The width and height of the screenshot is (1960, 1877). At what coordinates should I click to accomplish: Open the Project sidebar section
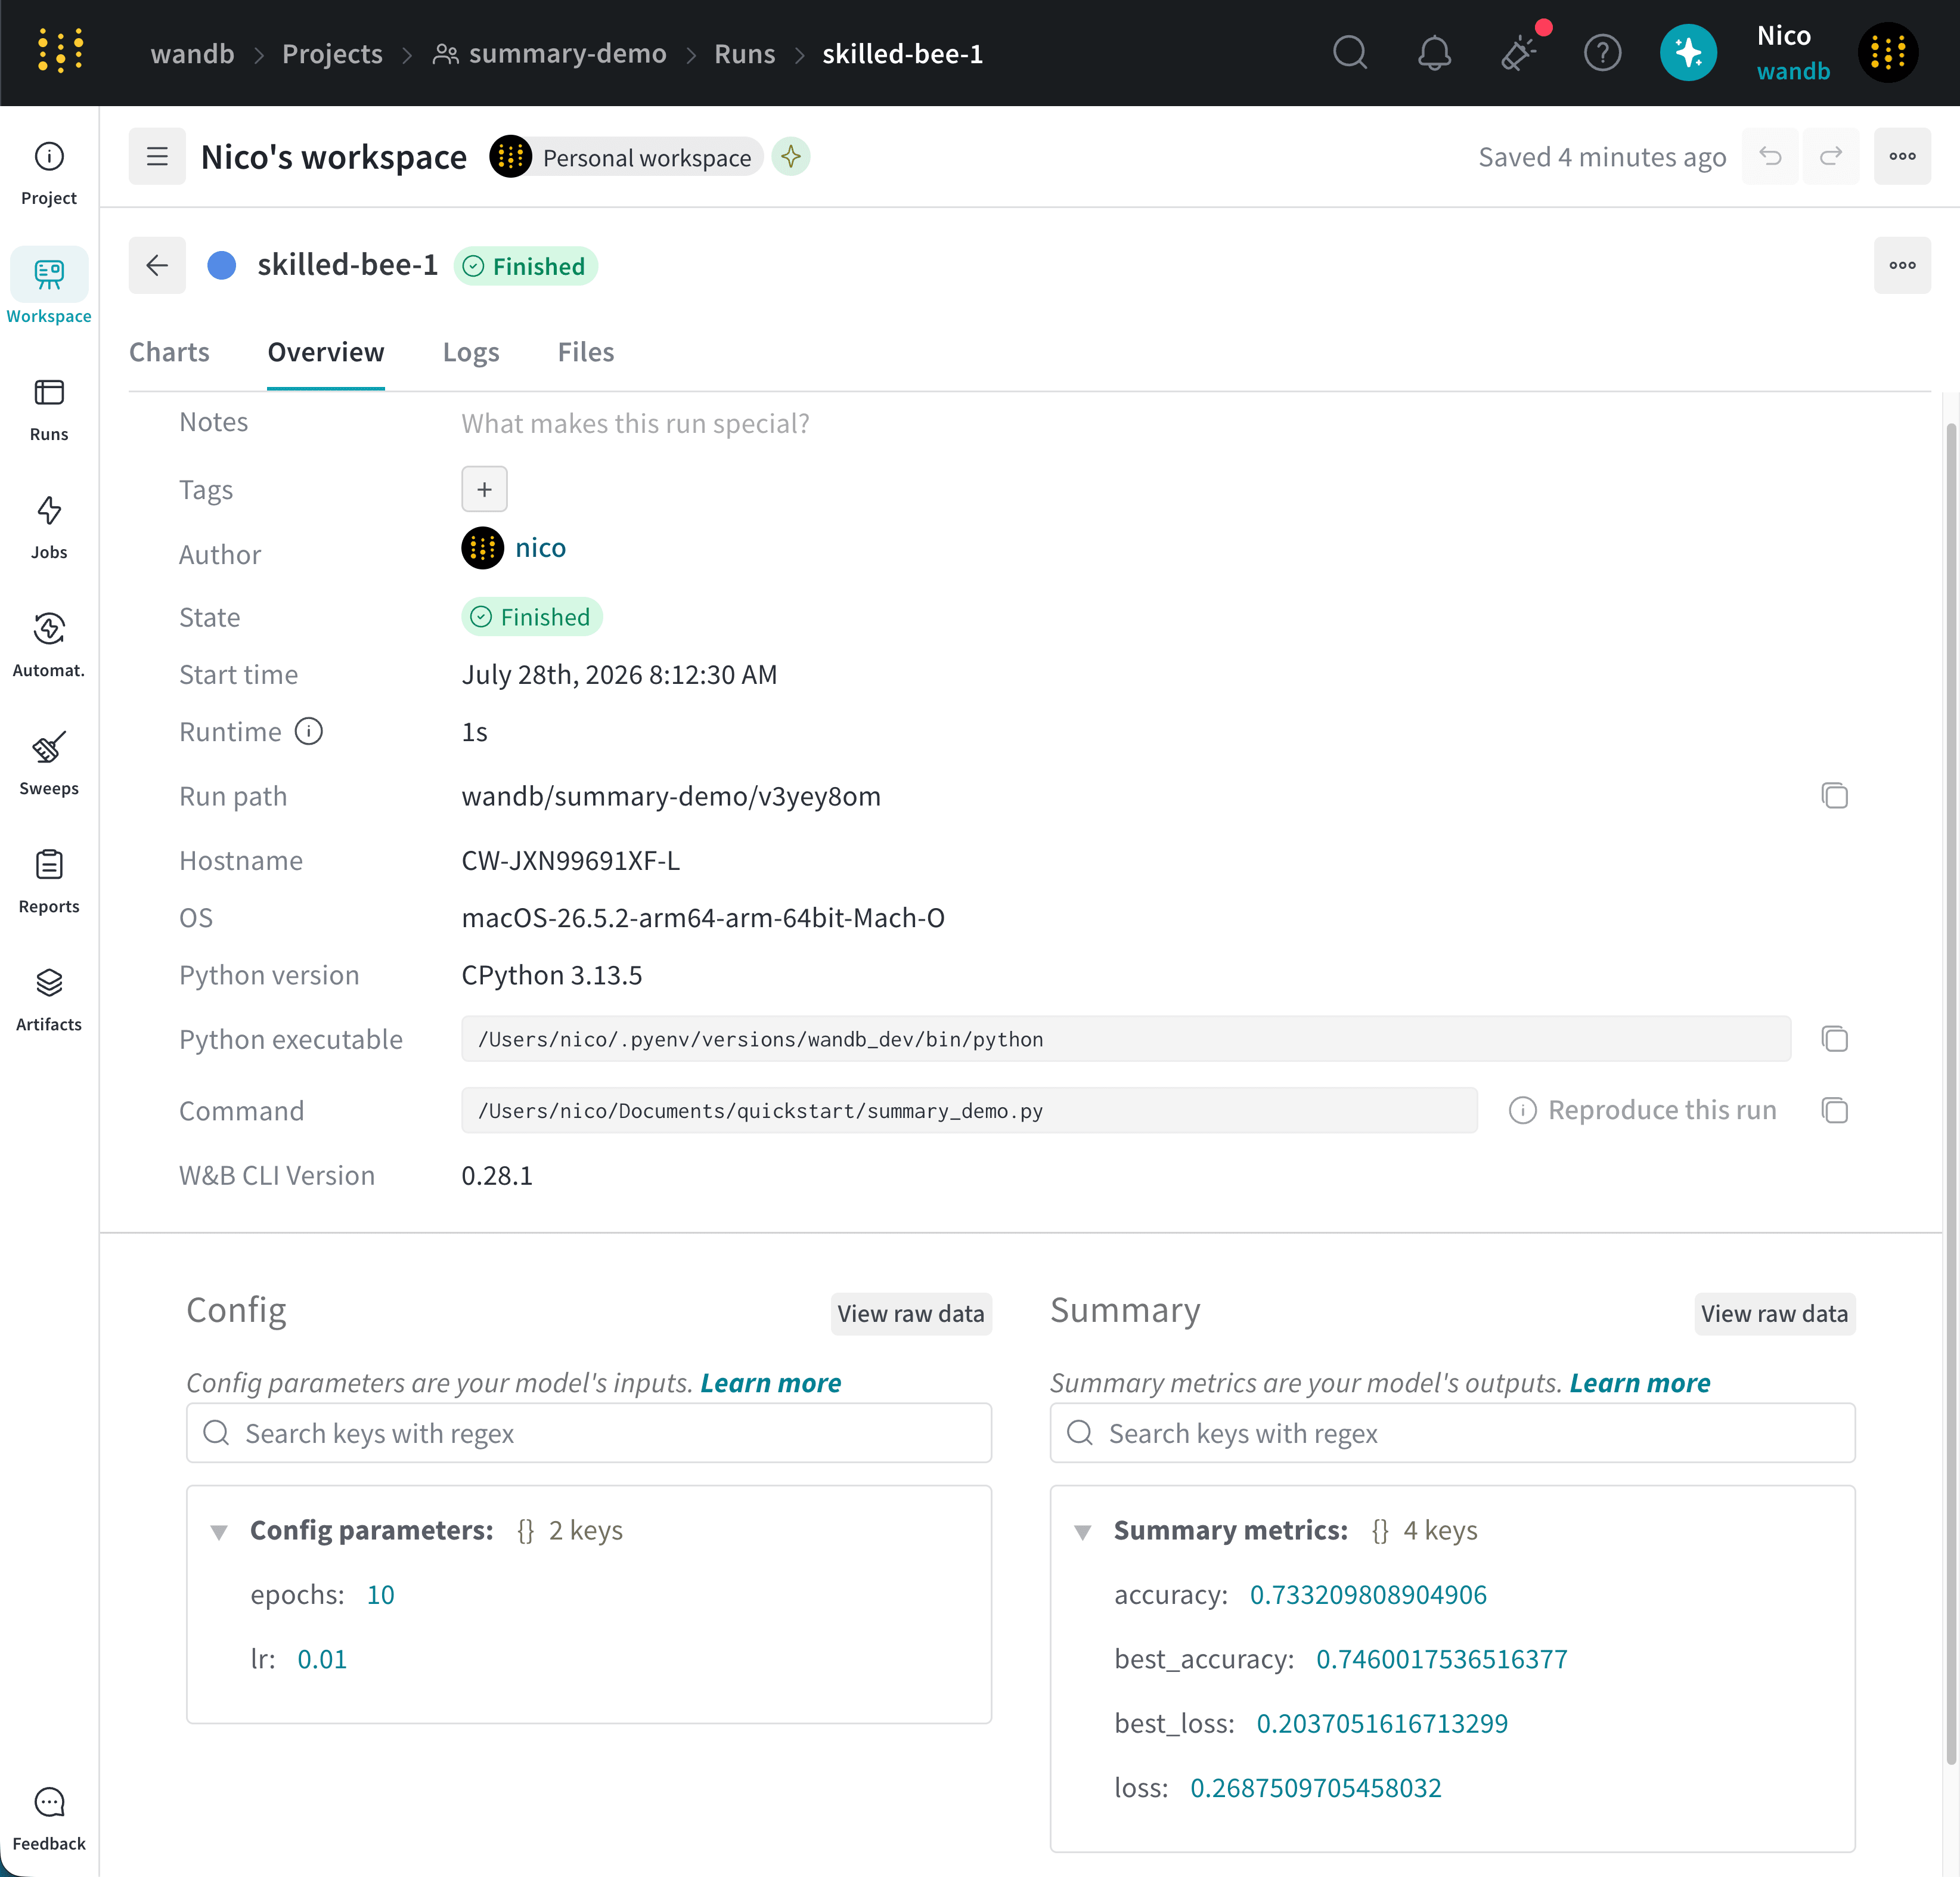point(49,173)
